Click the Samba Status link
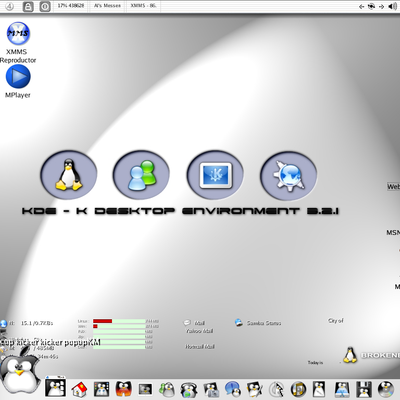Screen dimensions: 400x400 point(264,323)
